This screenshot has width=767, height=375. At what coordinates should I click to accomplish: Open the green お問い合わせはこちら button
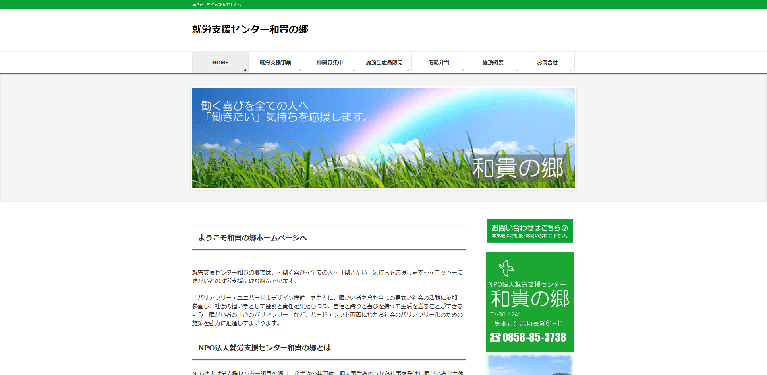[530, 231]
